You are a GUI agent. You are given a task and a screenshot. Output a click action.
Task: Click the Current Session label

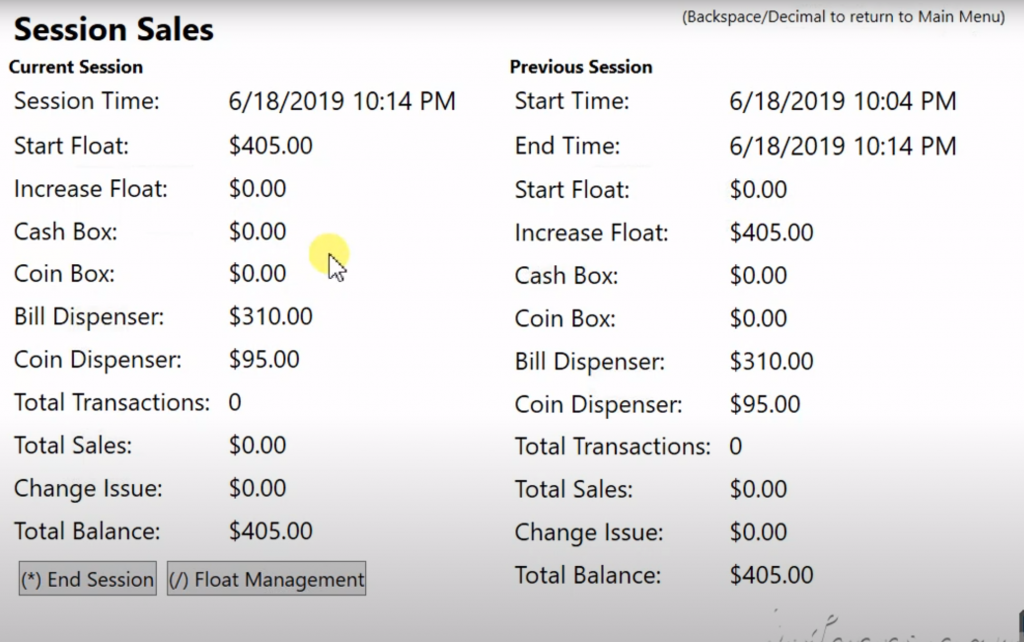coord(76,67)
